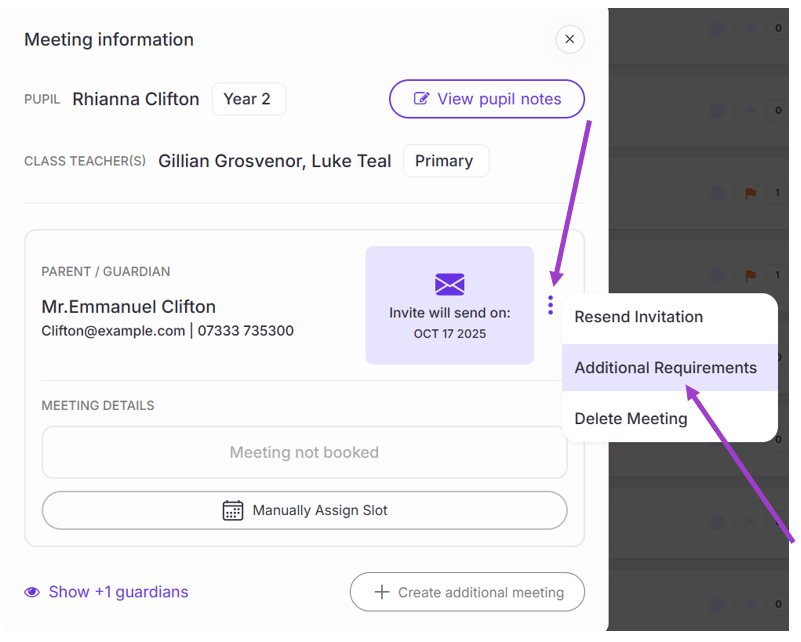The image size is (801, 642).
Task: Click the pencil edit icon for pupil notes
Action: click(422, 99)
